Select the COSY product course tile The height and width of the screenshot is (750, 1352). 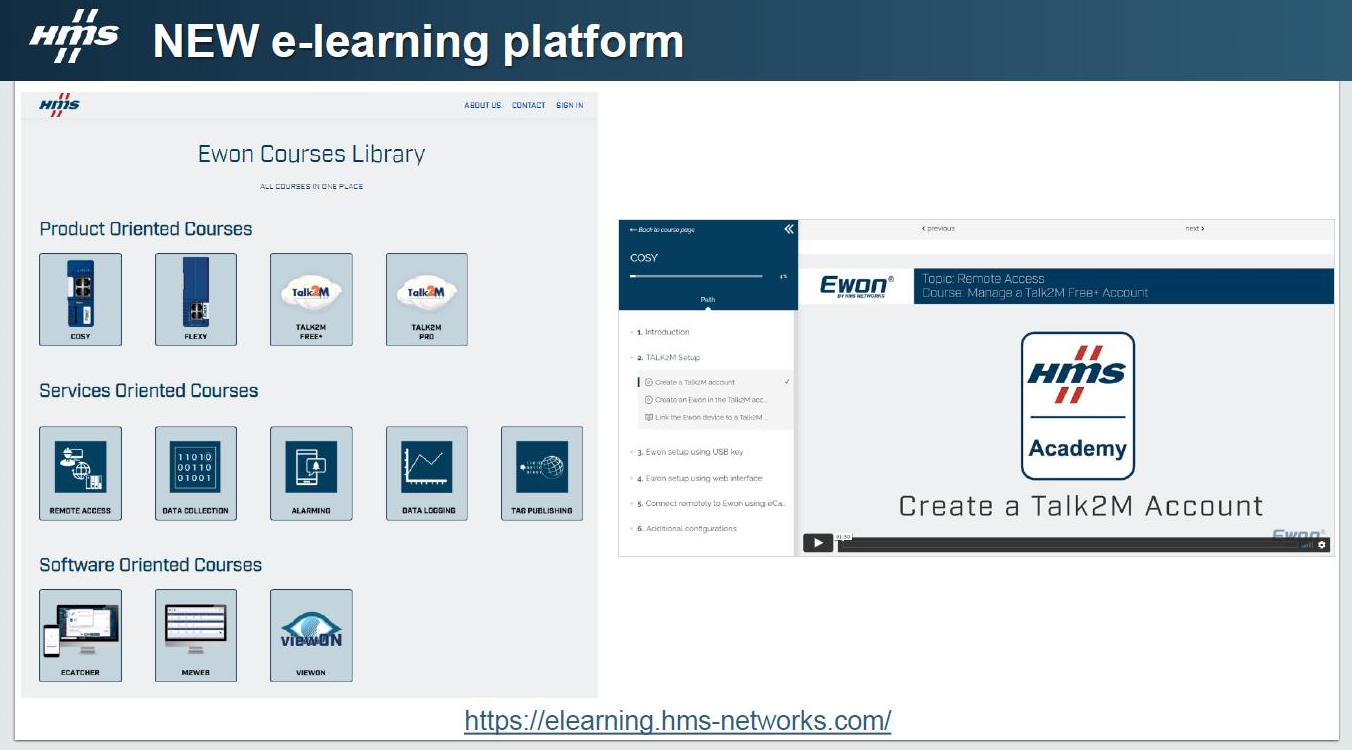(80, 299)
